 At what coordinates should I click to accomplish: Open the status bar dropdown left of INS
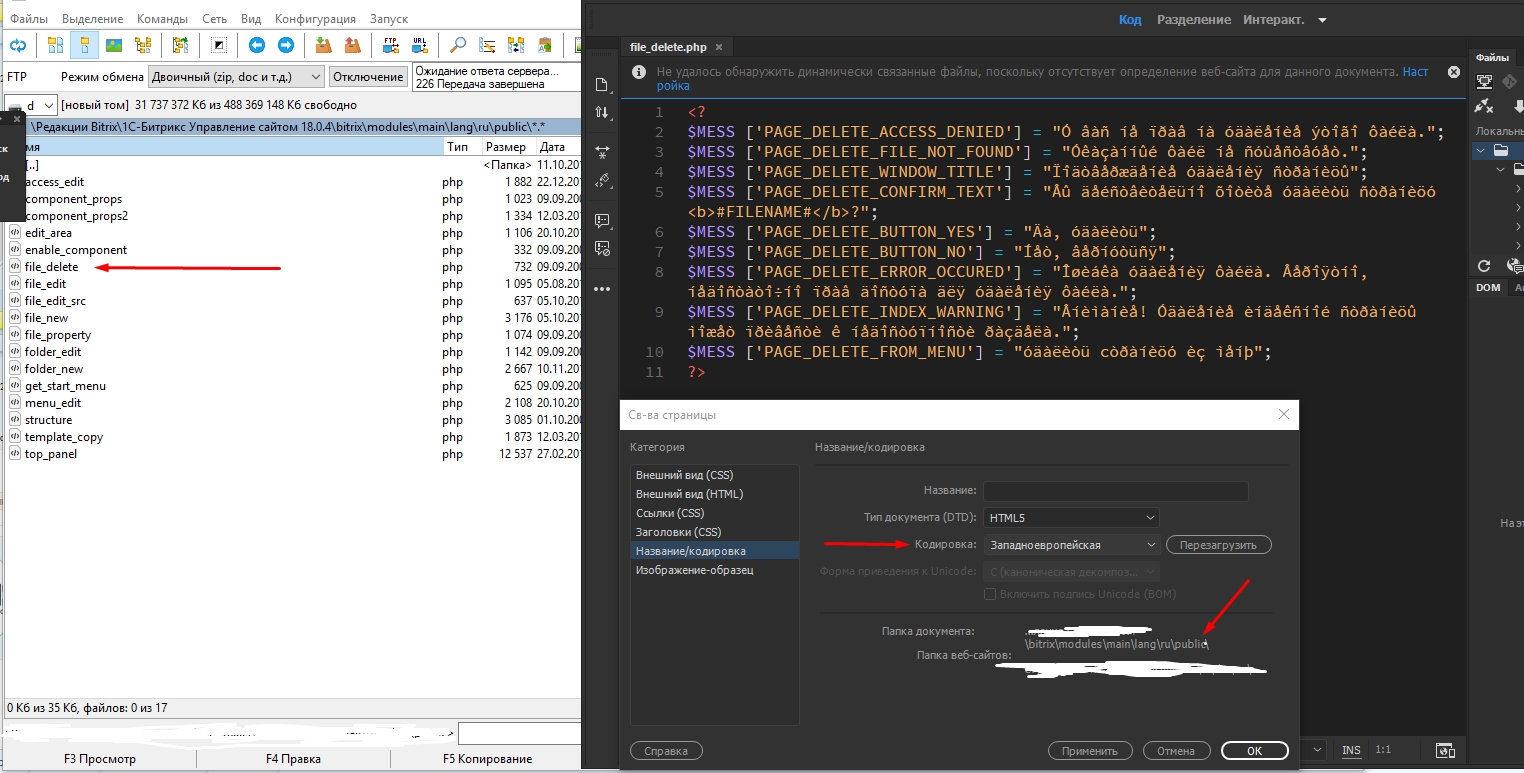1315,750
